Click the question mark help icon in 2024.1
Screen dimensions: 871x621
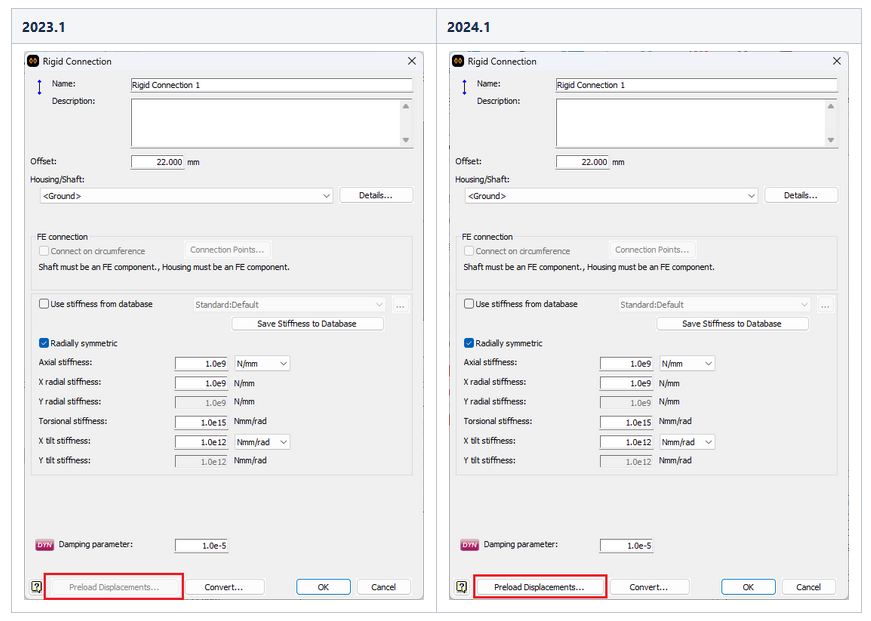click(460, 587)
